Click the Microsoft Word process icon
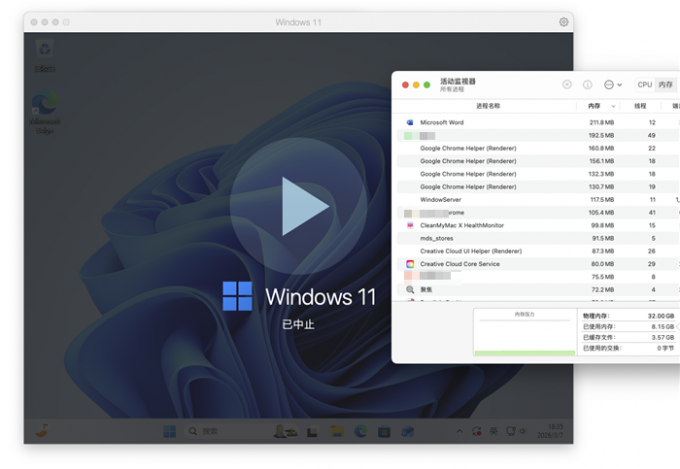The height and width of the screenshot is (469, 680). tap(410, 122)
